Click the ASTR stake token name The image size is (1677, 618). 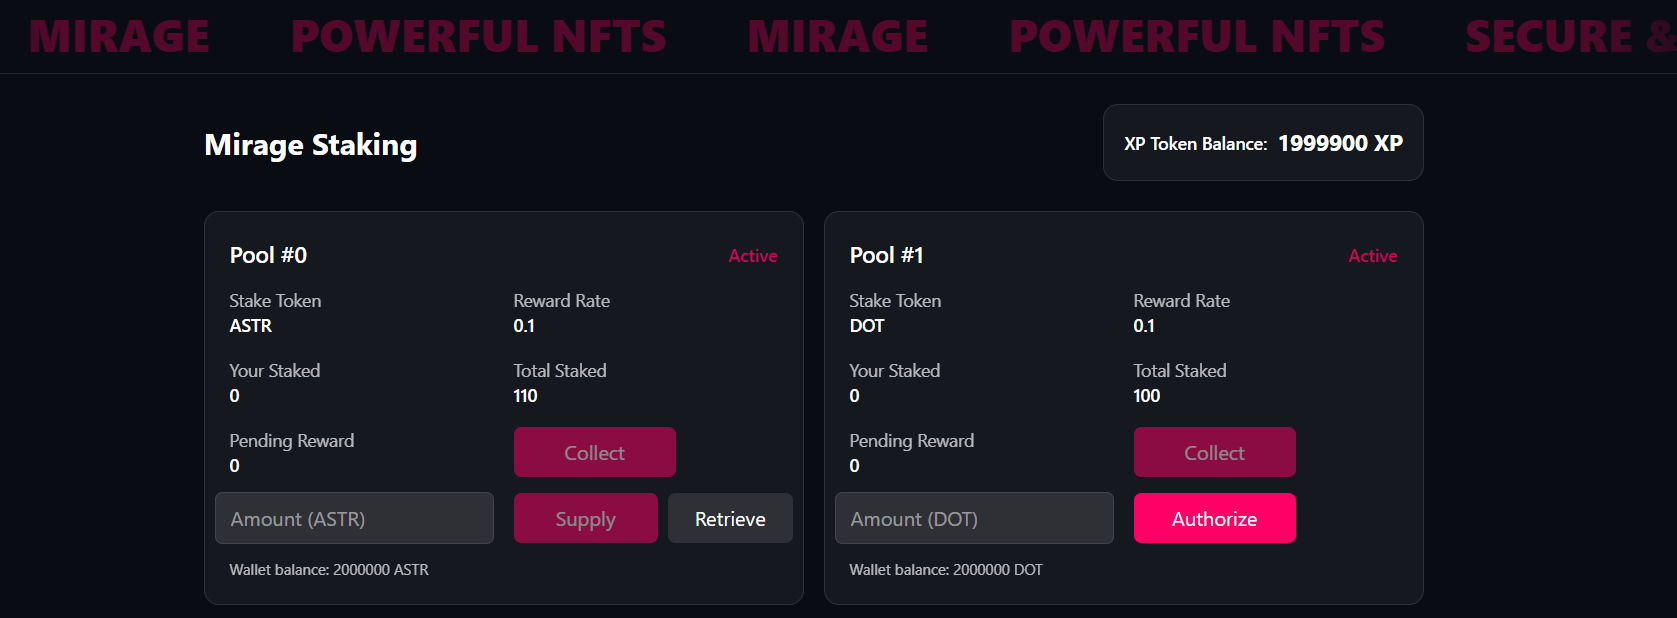coord(250,326)
